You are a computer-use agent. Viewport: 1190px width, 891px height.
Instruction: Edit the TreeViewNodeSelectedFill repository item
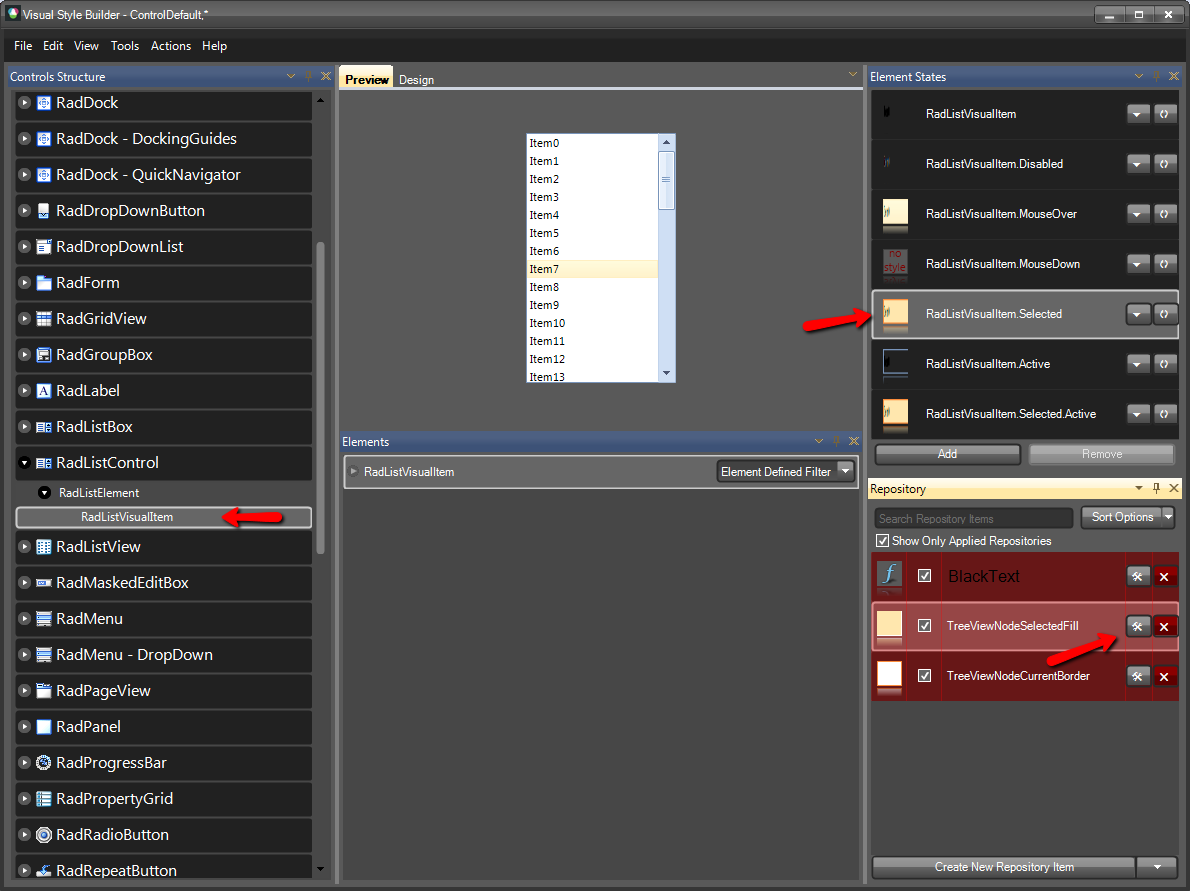pos(1138,627)
